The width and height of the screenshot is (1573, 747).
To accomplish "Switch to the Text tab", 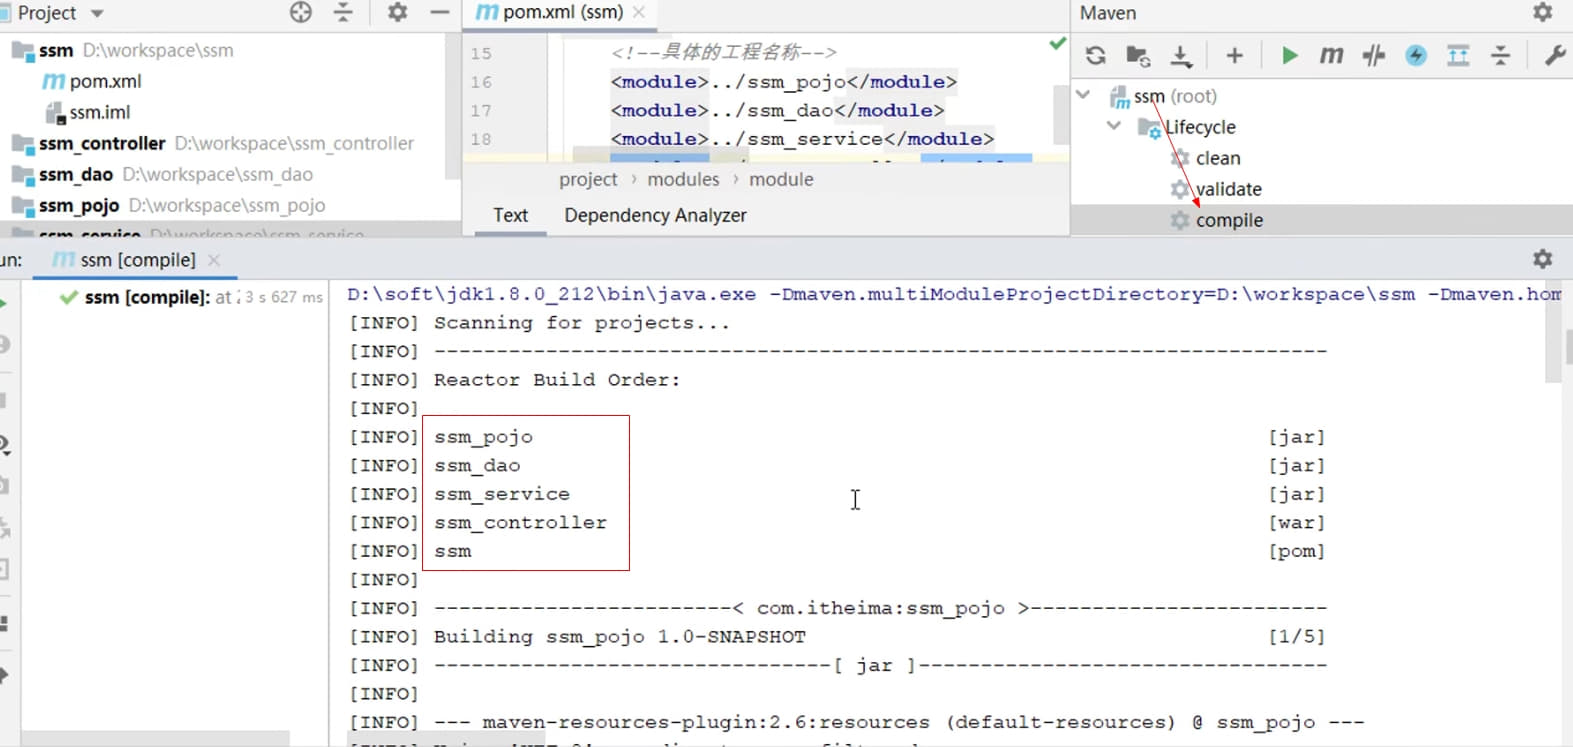I will (x=510, y=215).
